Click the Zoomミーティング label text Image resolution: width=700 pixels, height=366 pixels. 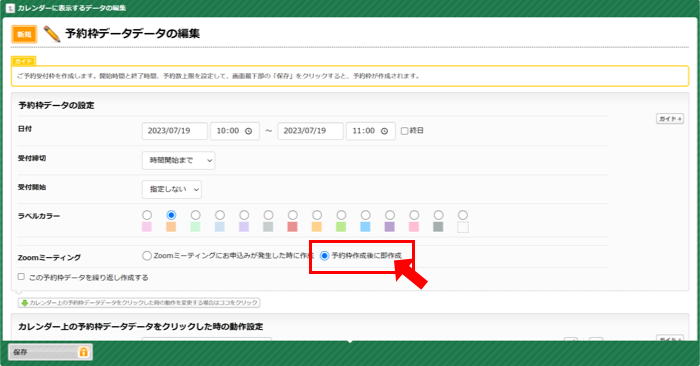pyautogui.click(x=49, y=258)
